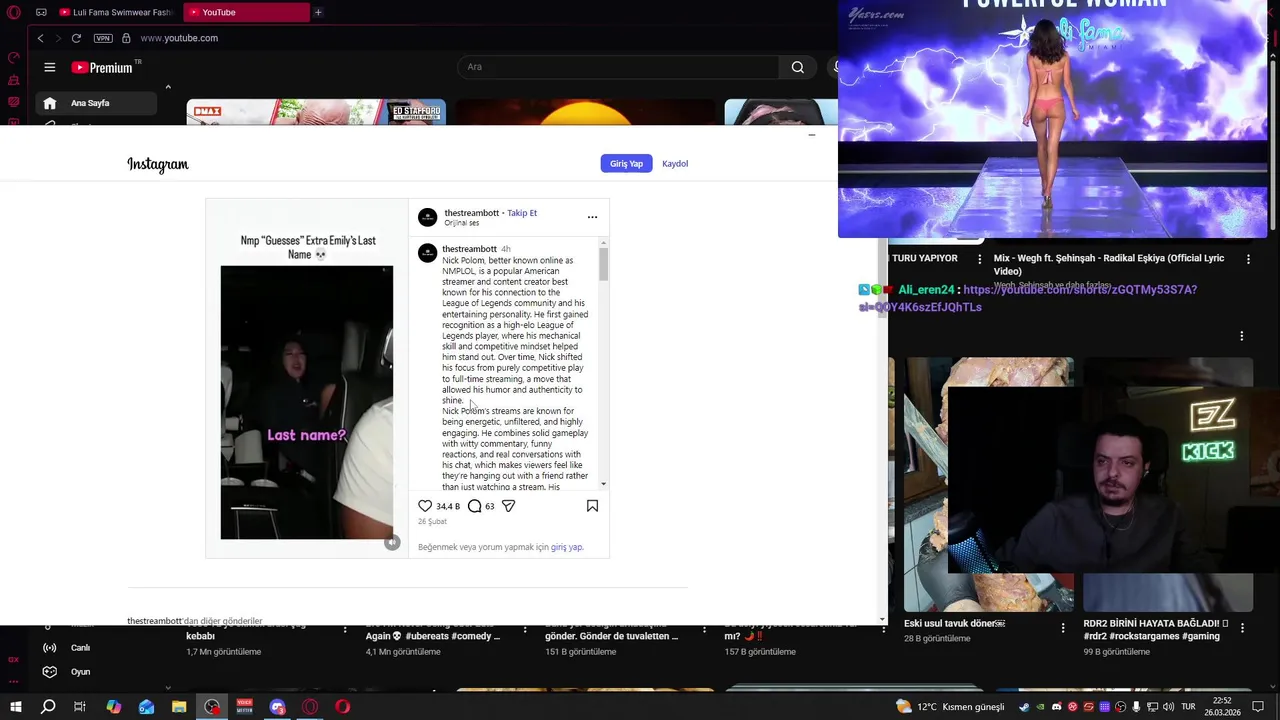Image resolution: width=1280 pixels, height=720 pixels.
Task: Share the post with paper-plane icon
Action: (508, 506)
